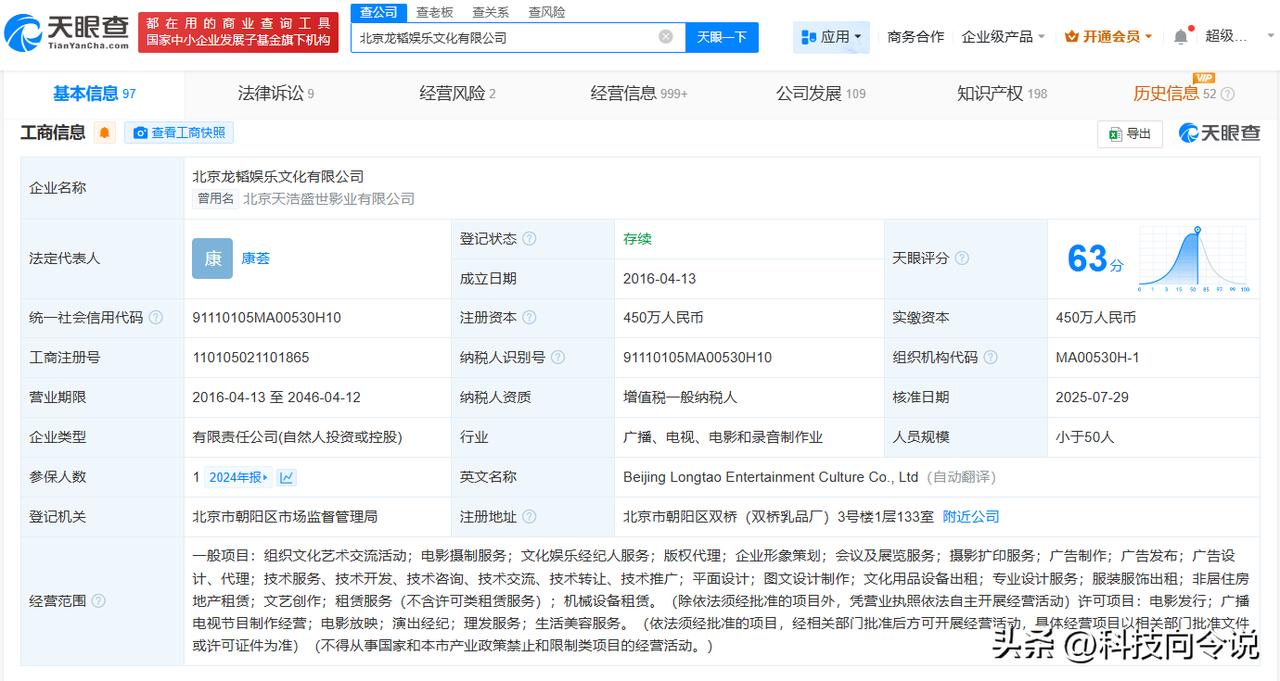This screenshot has height=681, width=1280.
Task: Click registration number 110105021101865
Action: click(251, 357)
